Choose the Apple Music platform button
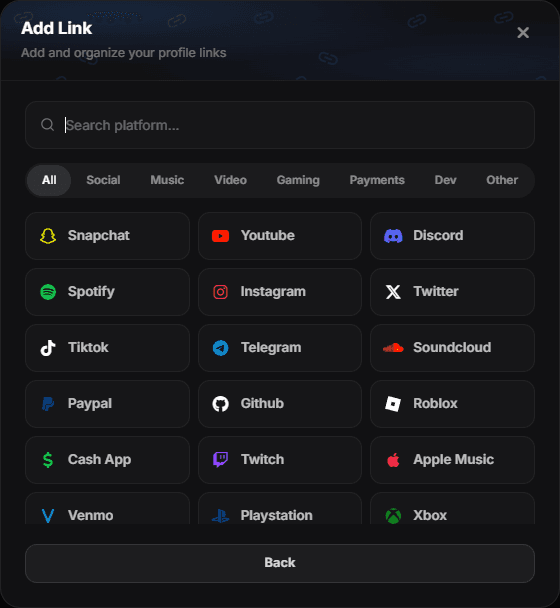 pyautogui.click(x=453, y=460)
